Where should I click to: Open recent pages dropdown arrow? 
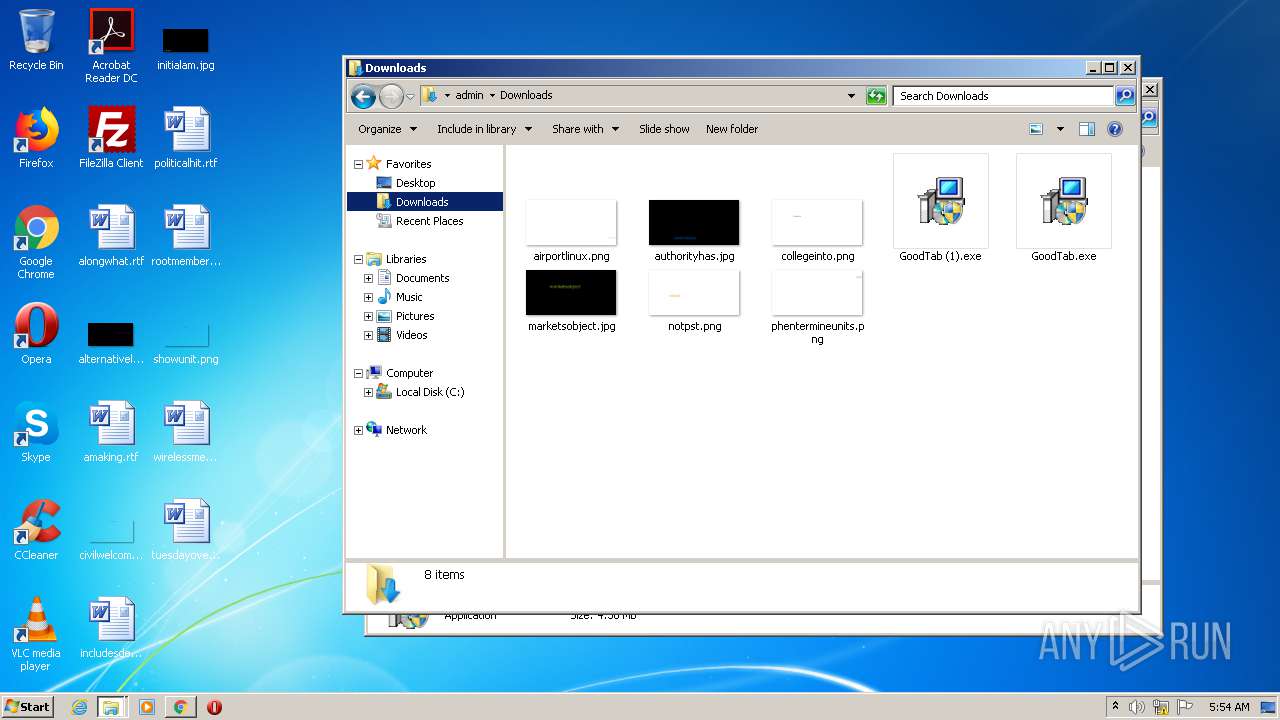click(410, 96)
